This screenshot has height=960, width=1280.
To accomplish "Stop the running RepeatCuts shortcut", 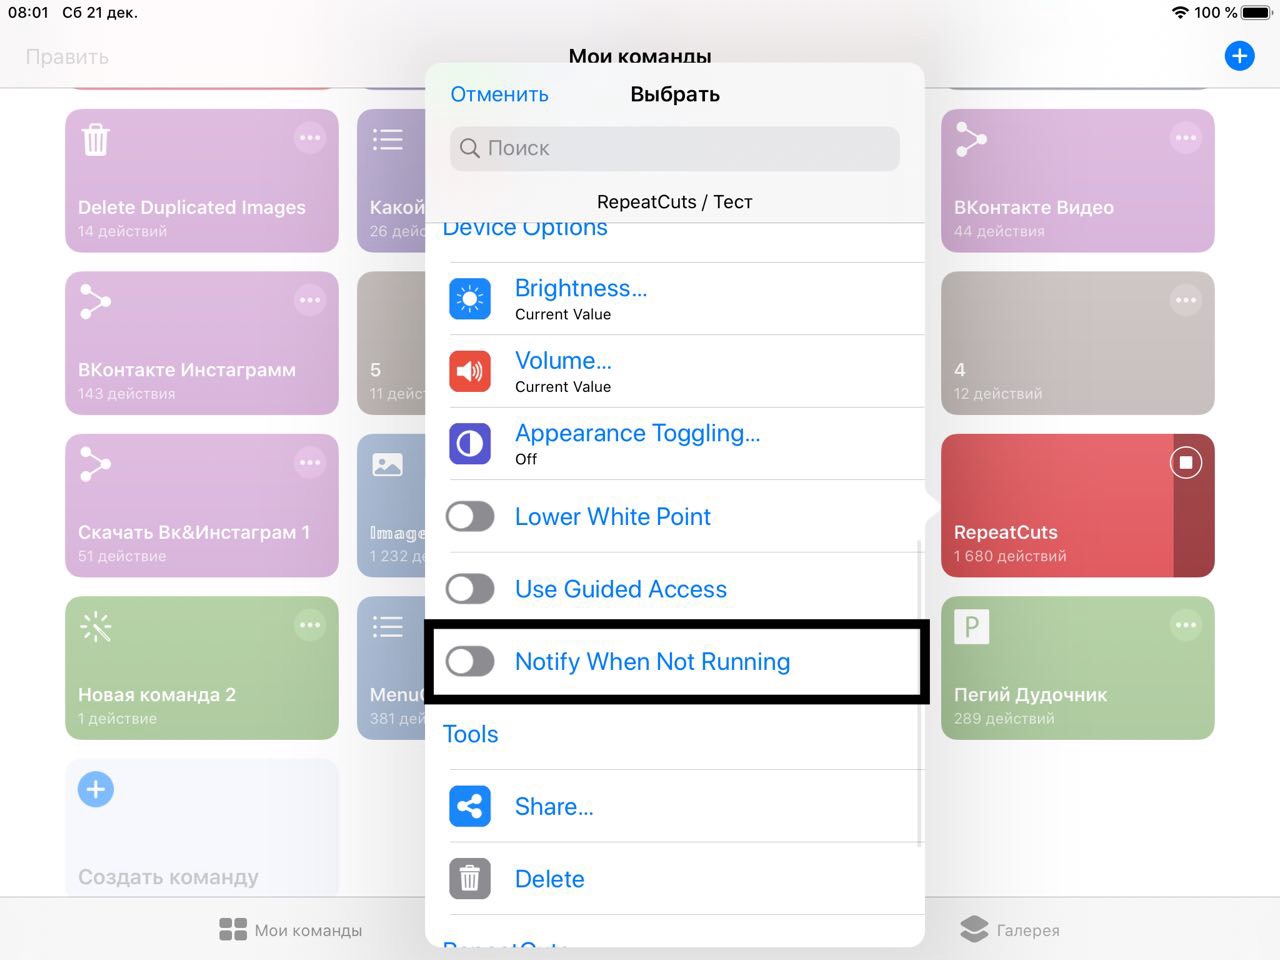I will click(1186, 462).
